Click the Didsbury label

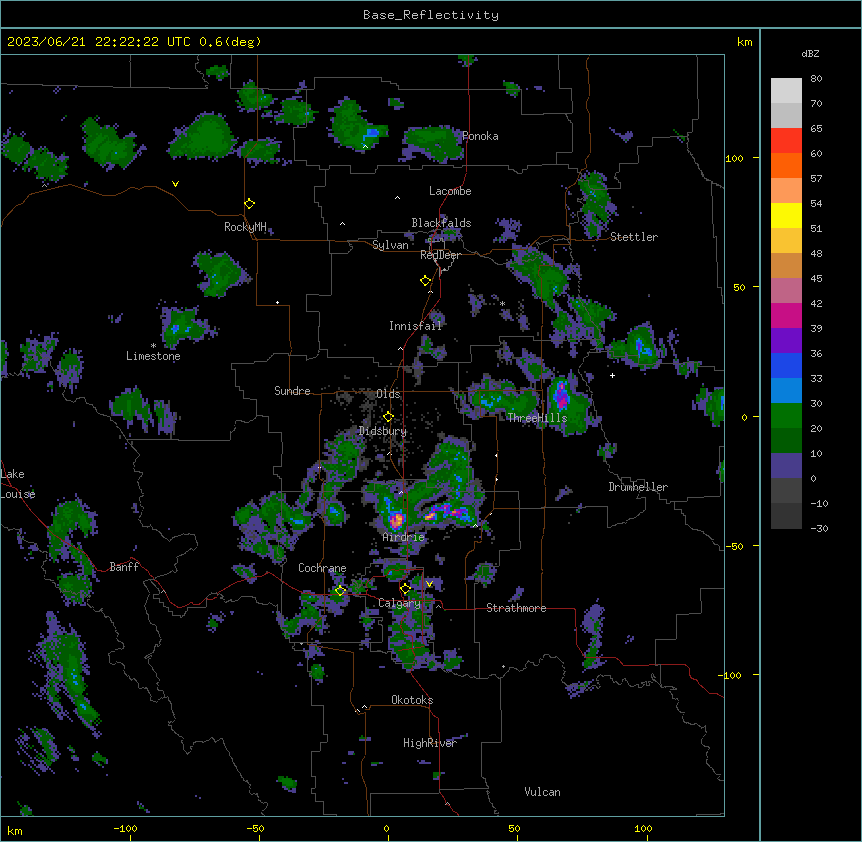pyautogui.click(x=383, y=431)
